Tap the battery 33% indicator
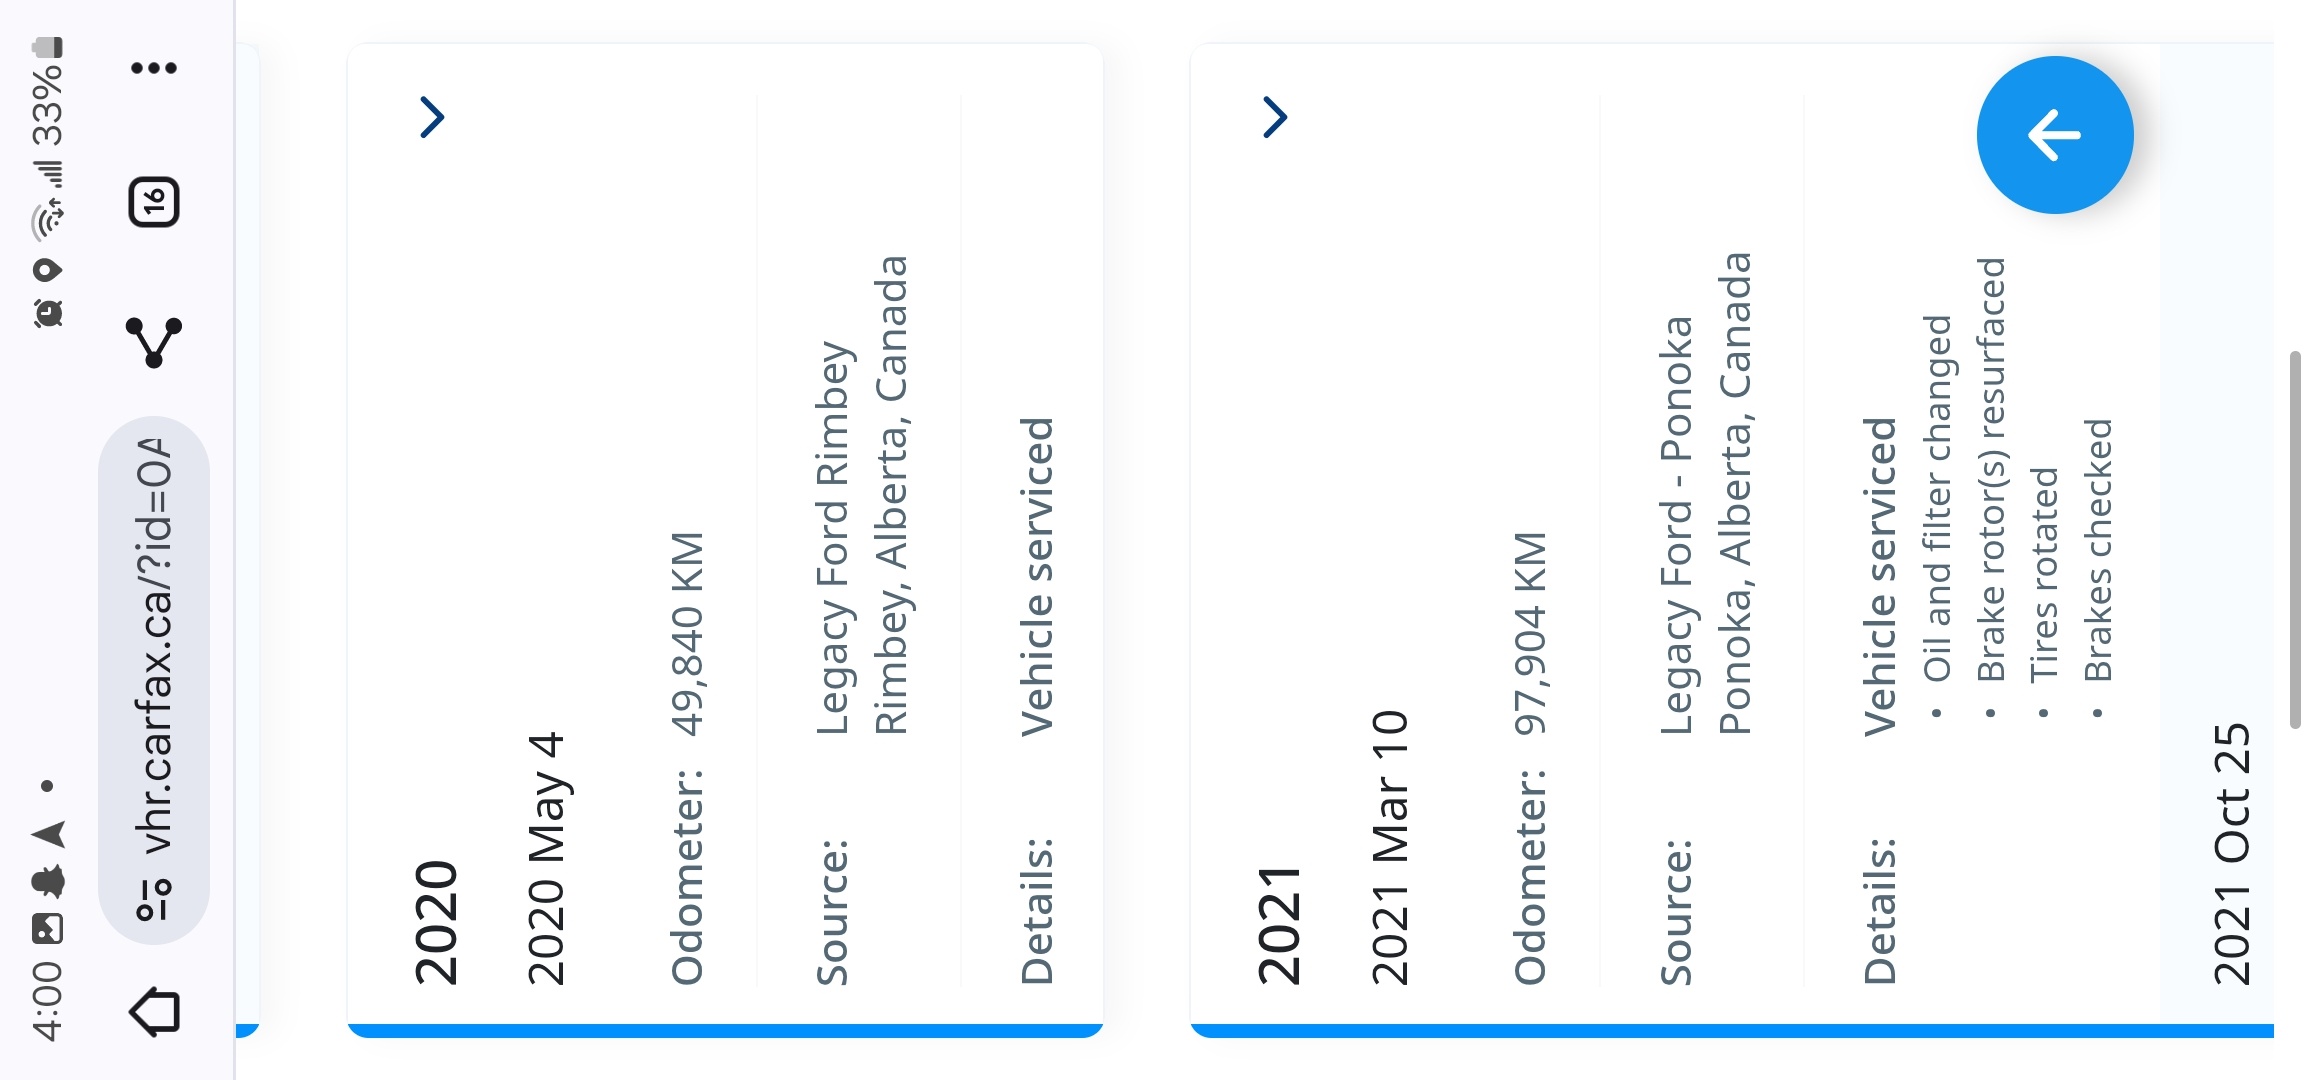 [47, 92]
